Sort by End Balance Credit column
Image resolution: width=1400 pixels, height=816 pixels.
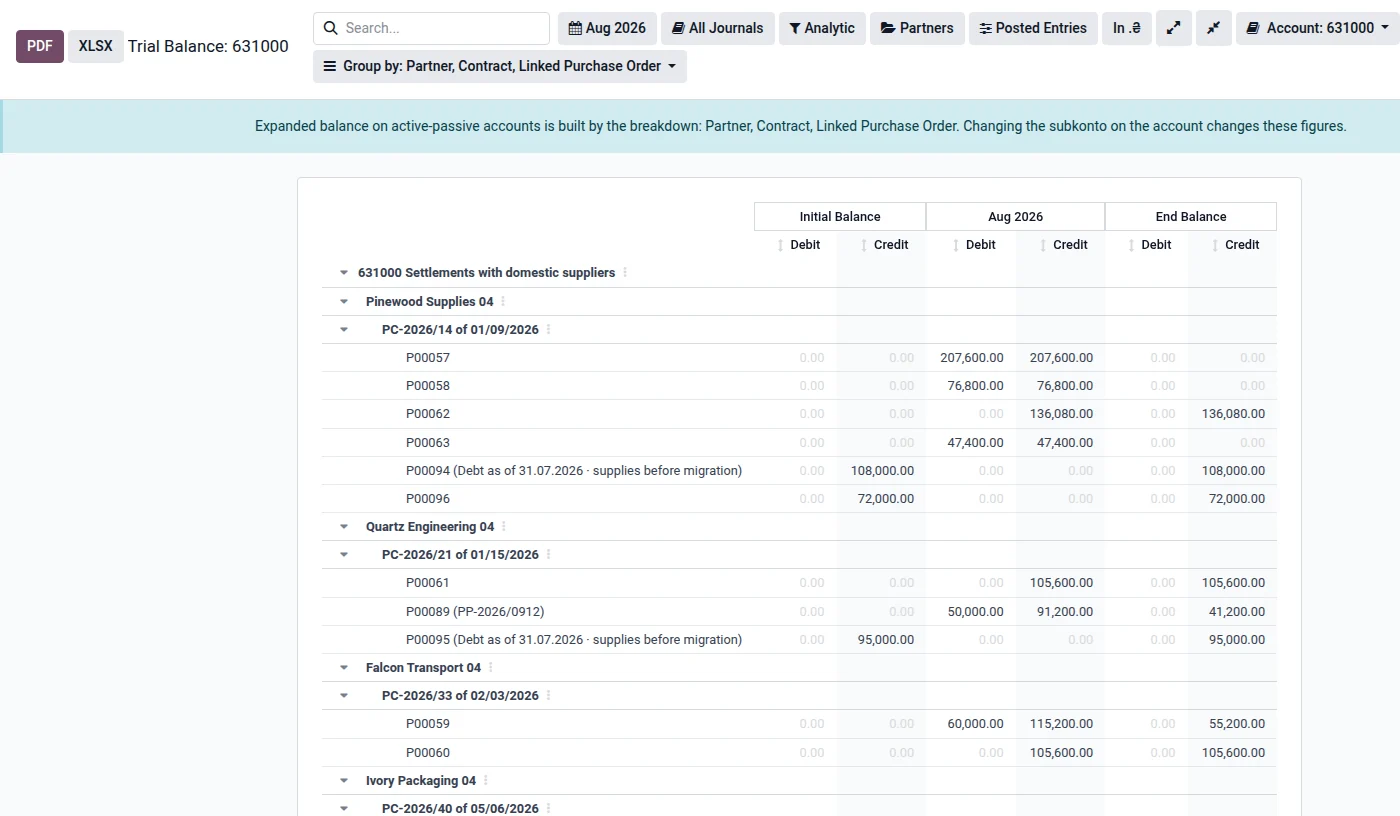1216,245
